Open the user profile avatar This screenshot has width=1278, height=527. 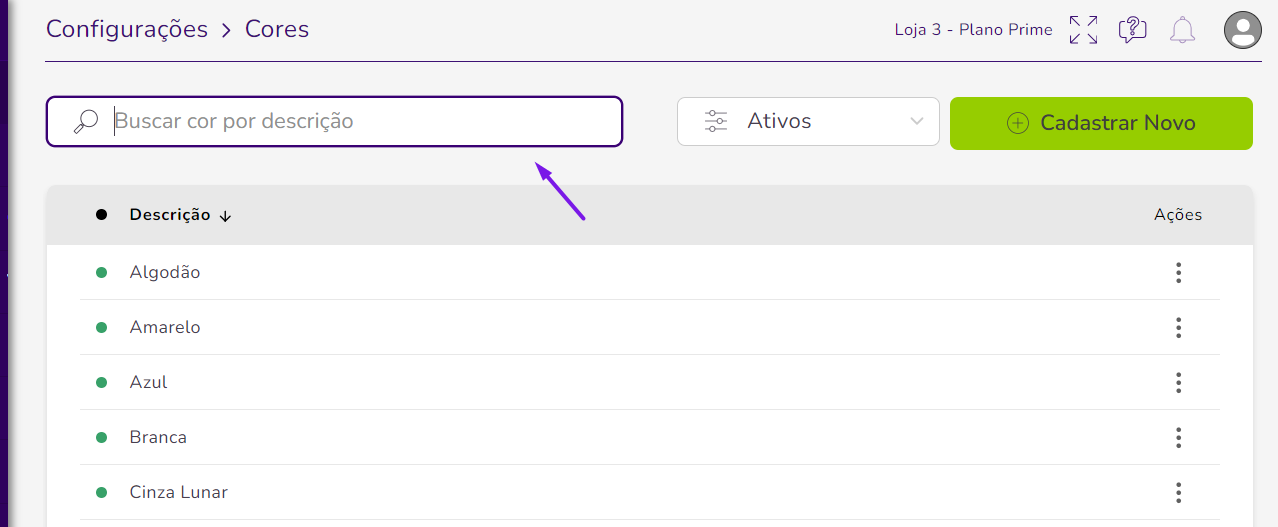(1243, 30)
